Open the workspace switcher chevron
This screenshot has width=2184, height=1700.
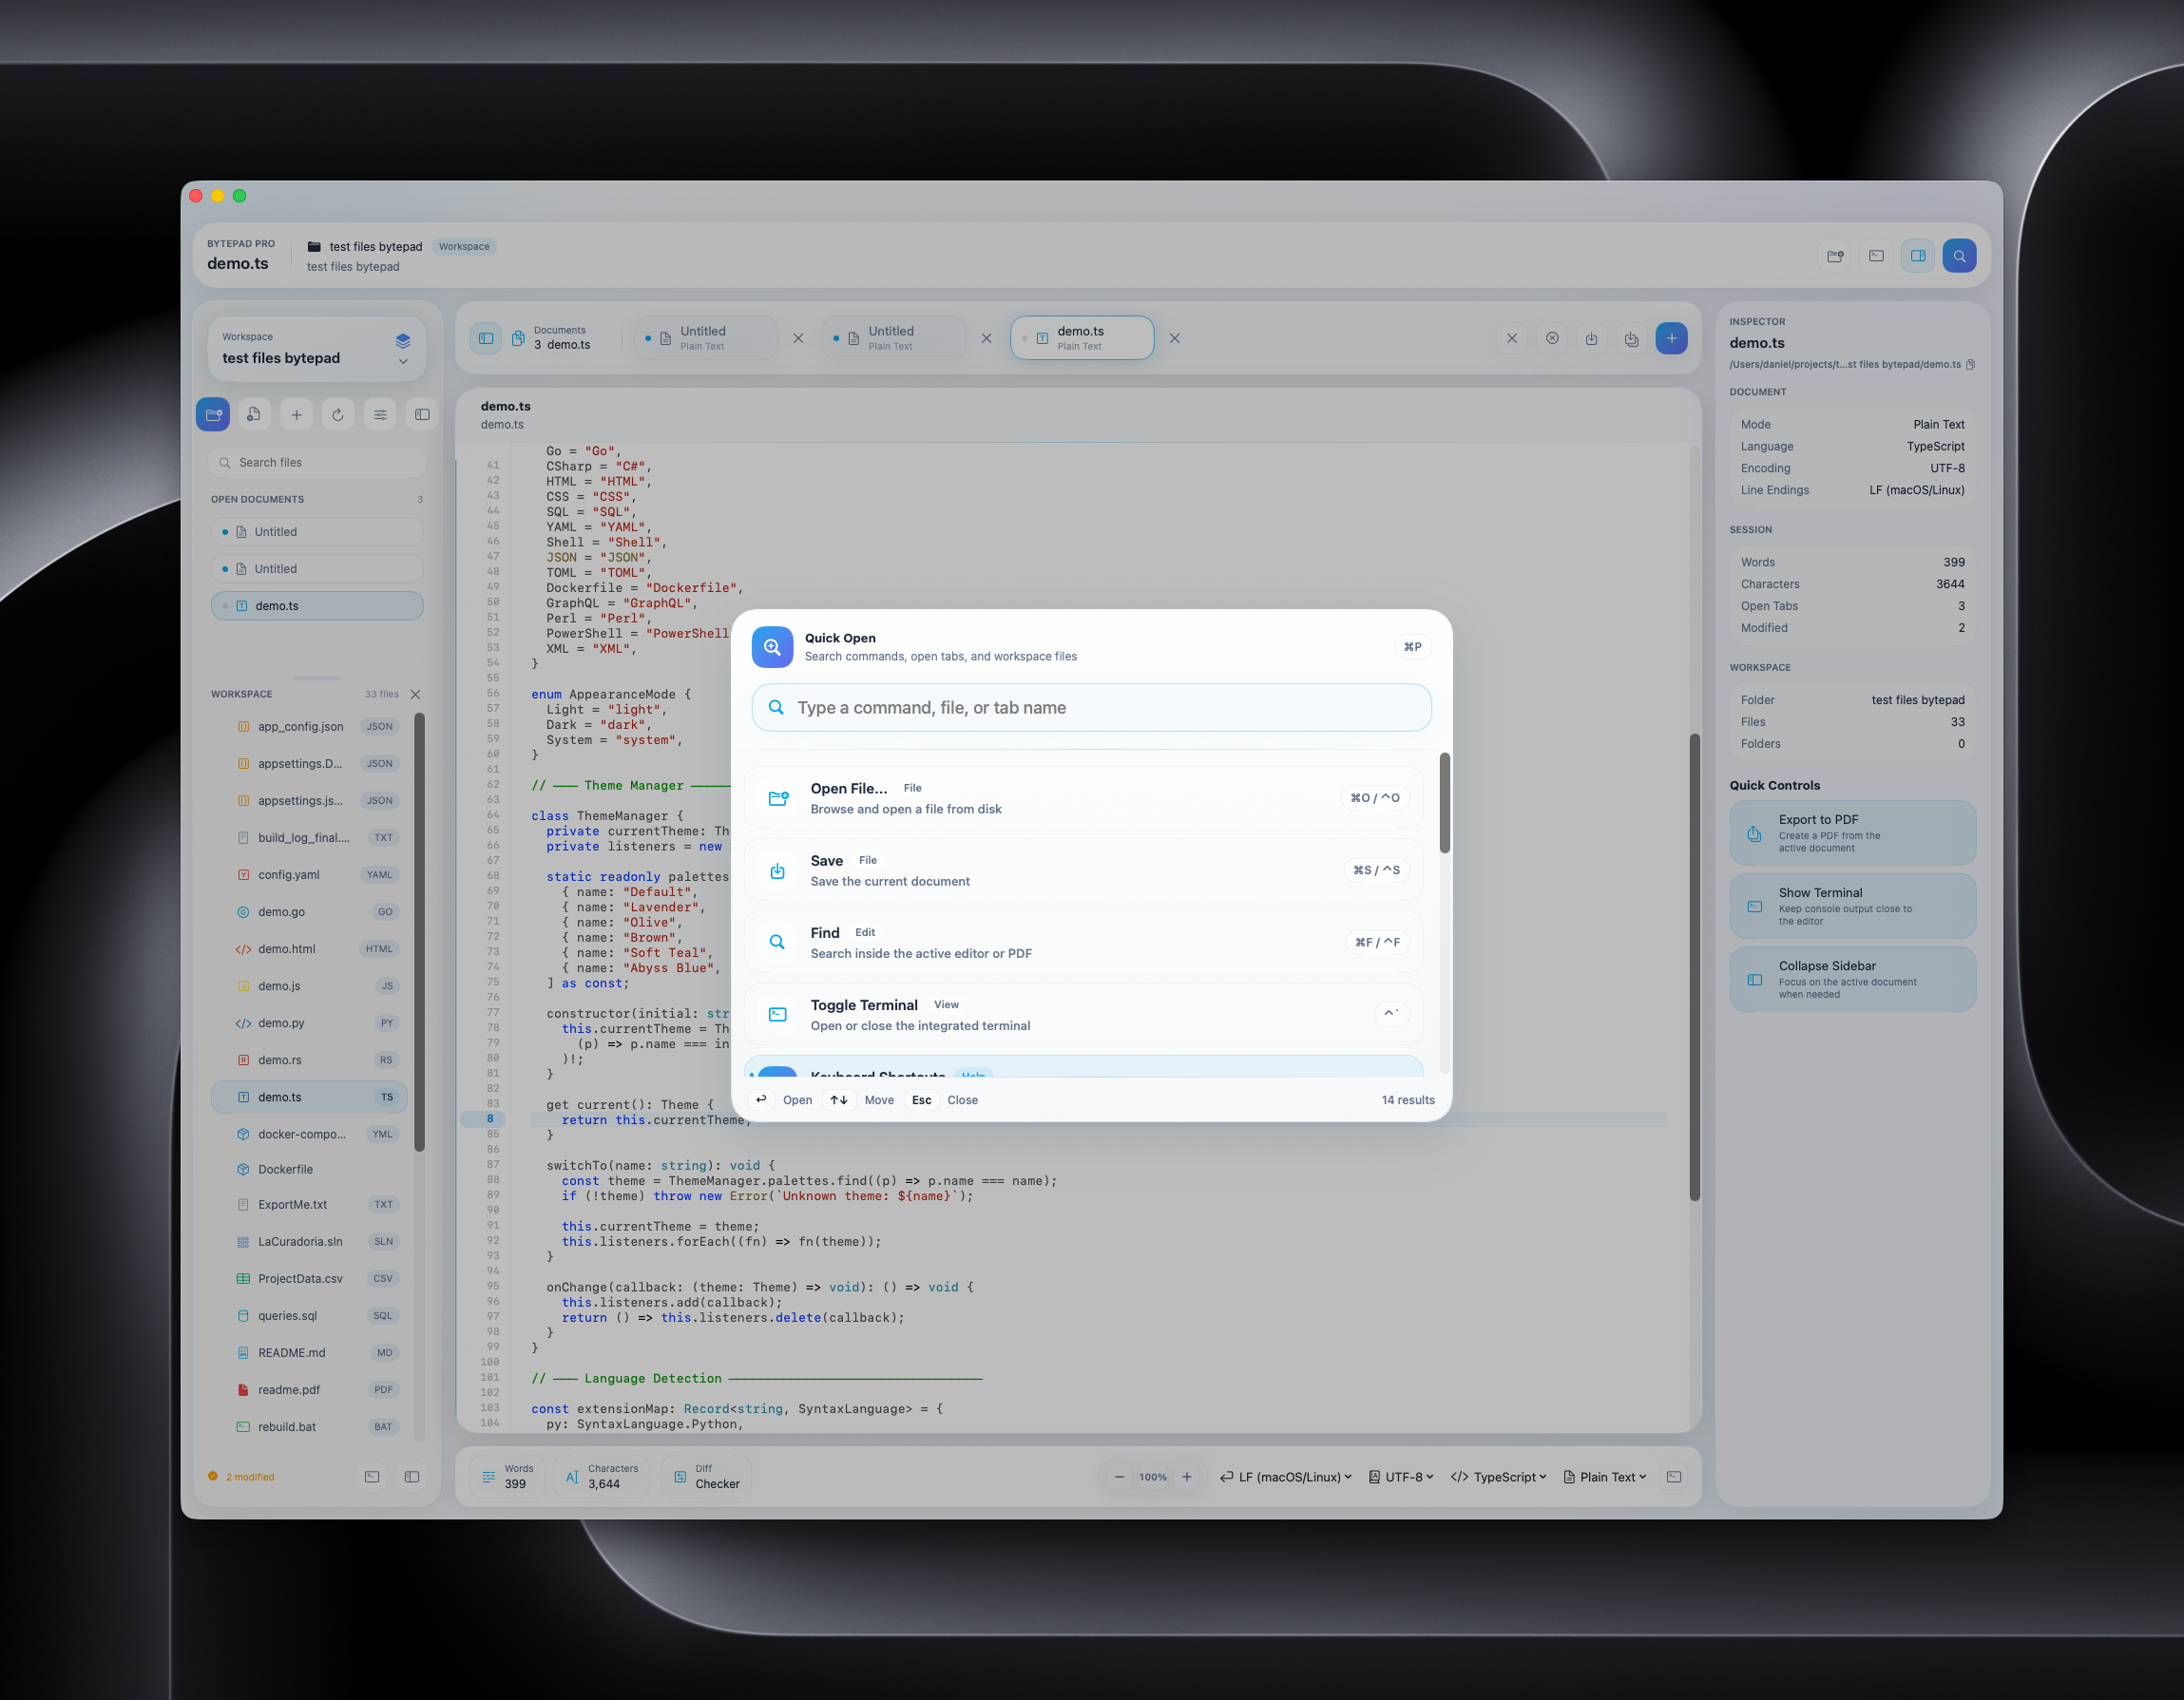click(403, 361)
